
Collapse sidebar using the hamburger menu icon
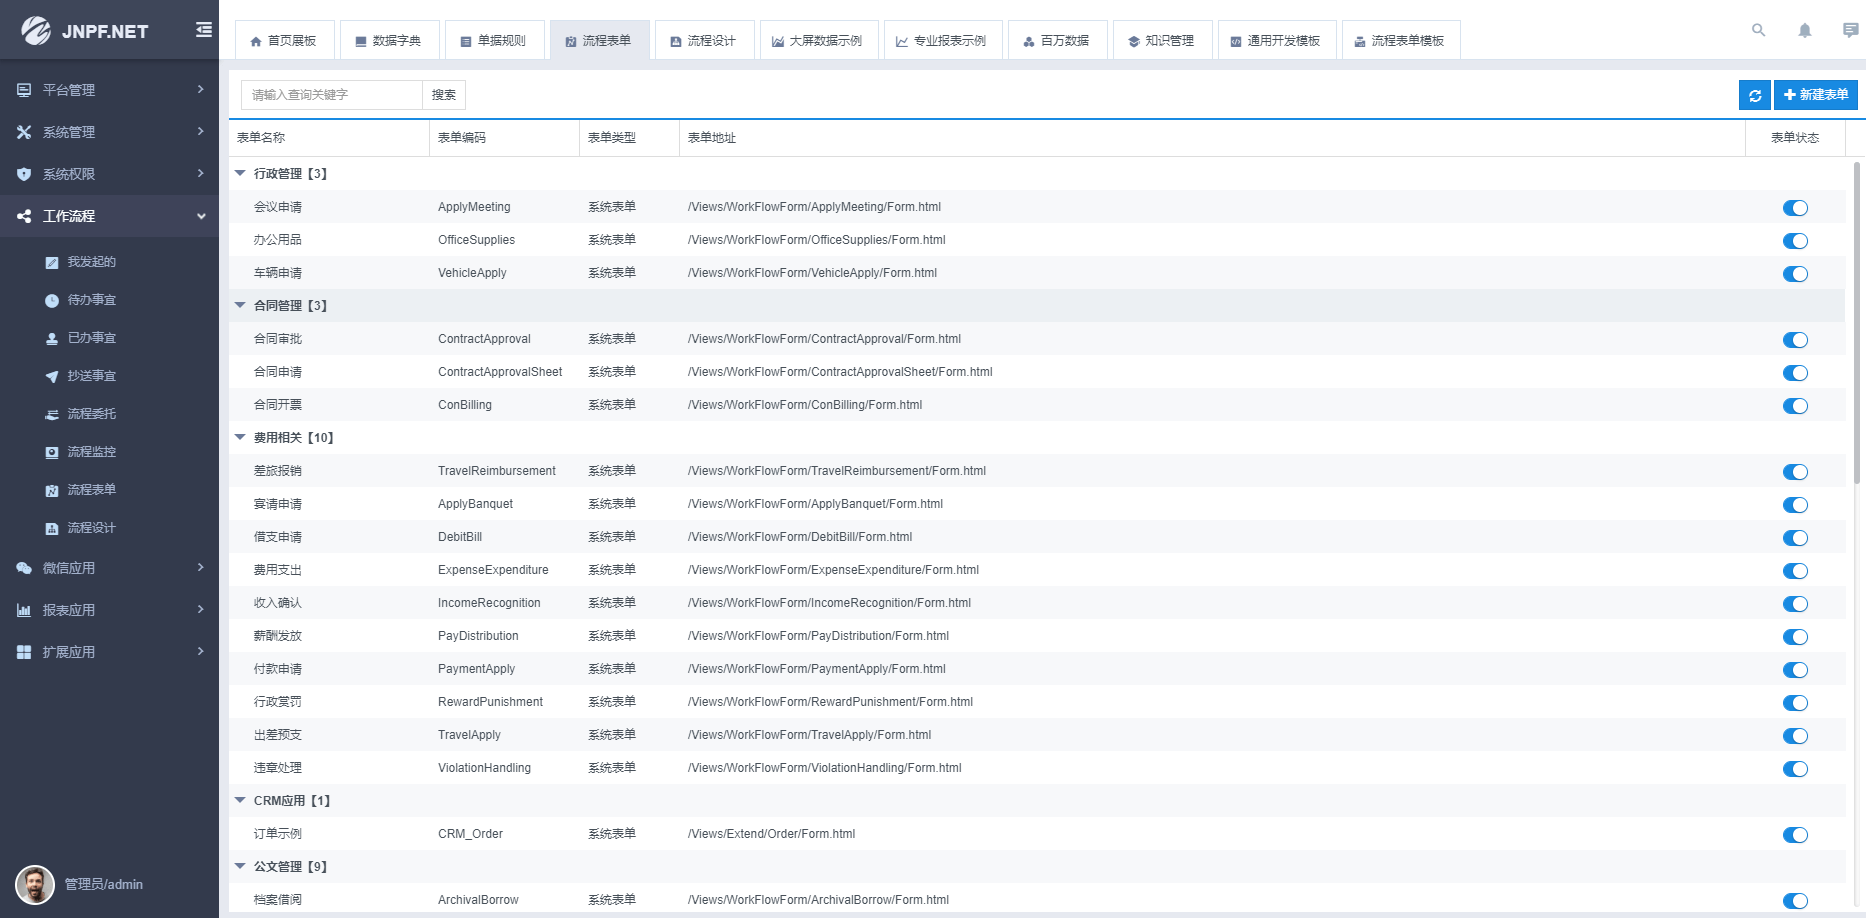tap(203, 30)
